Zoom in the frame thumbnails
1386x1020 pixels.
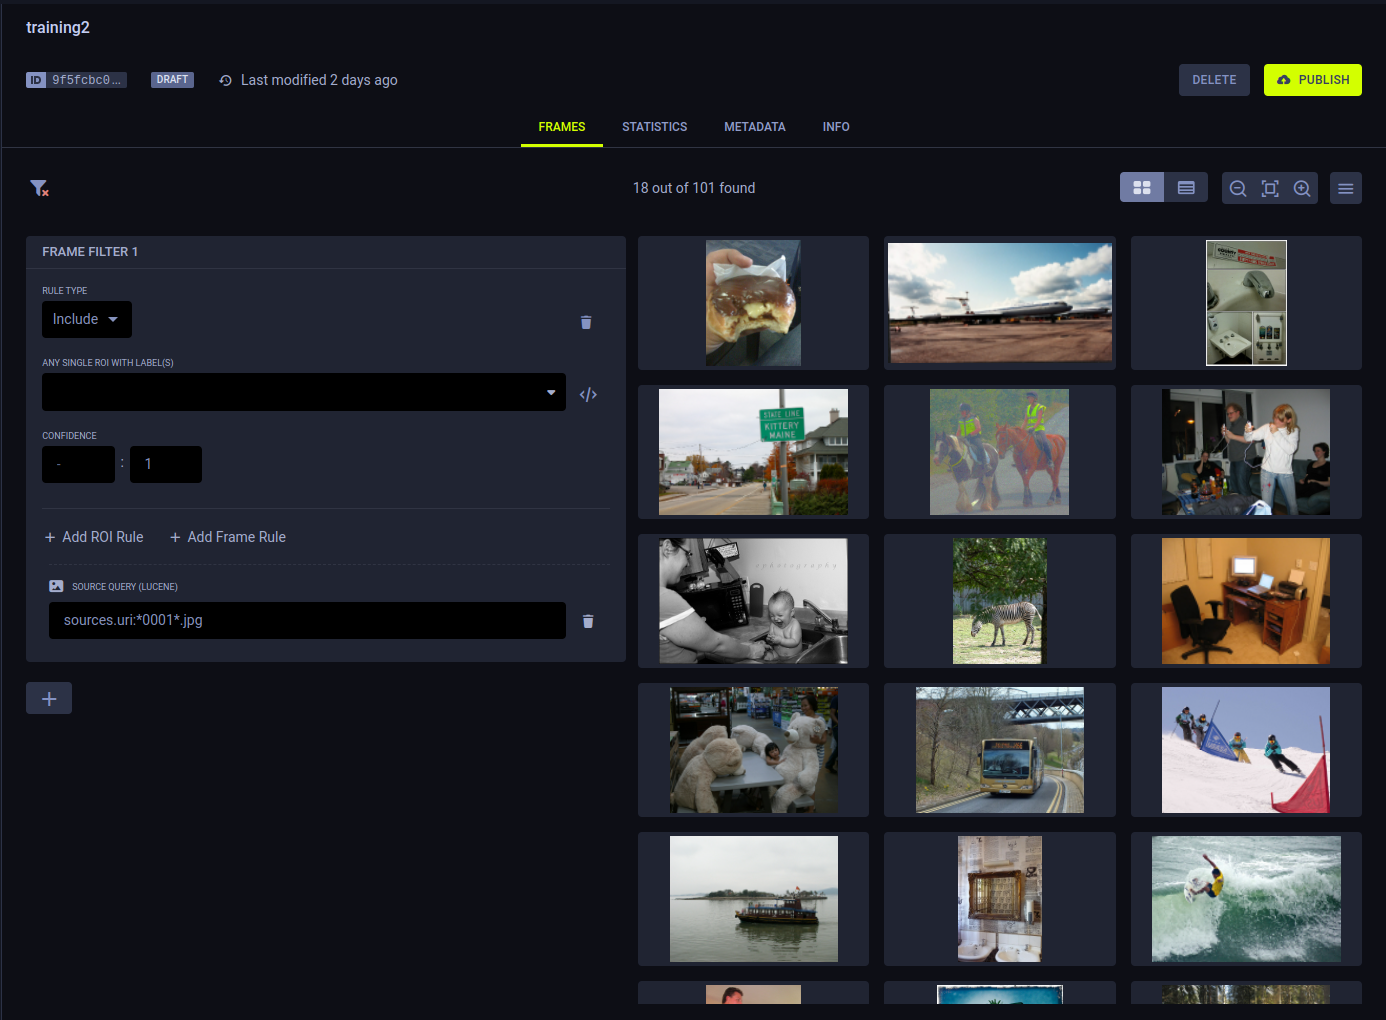[x=1302, y=189]
